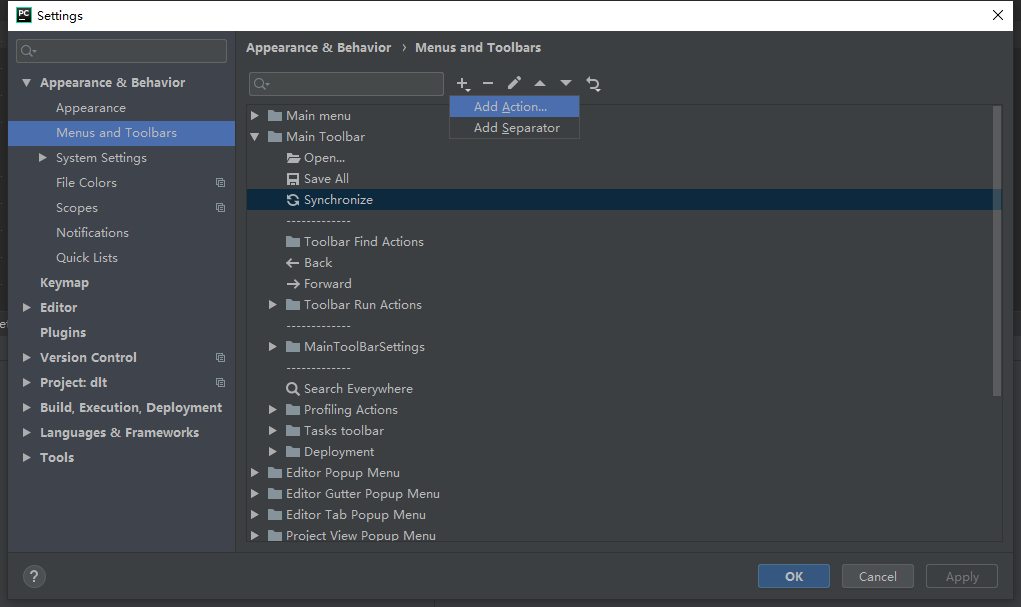Click the copy icon beside Version Control
Screen dimensions: 1021x607
point(221,358)
